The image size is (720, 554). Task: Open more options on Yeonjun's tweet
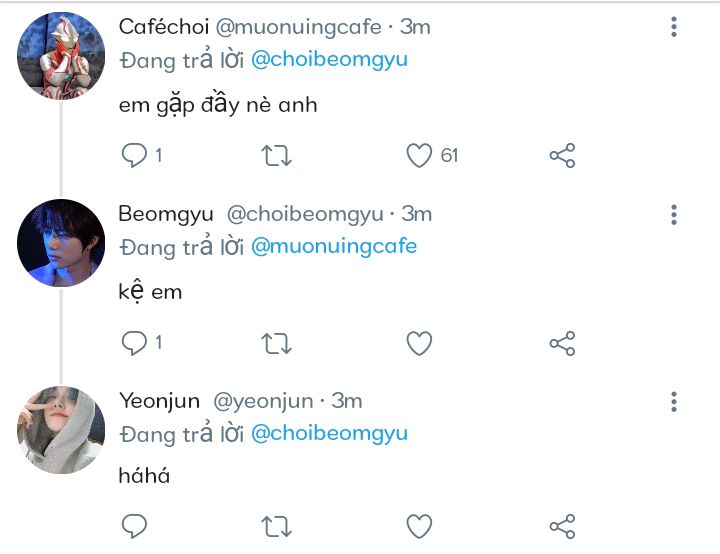(675, 402)
